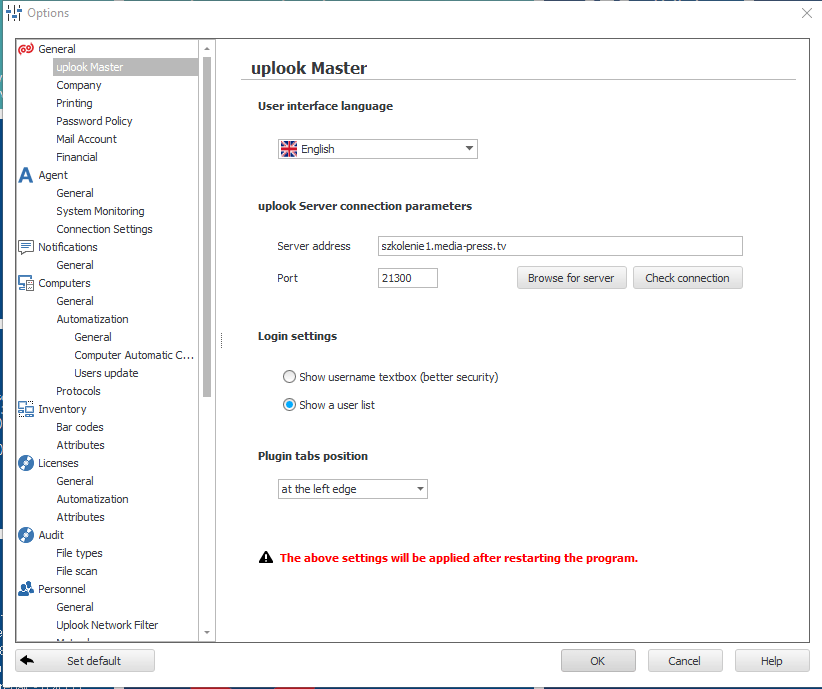Select Show a user list option
This screenshot has height=689, width=822.
click(x=289, y=405)
